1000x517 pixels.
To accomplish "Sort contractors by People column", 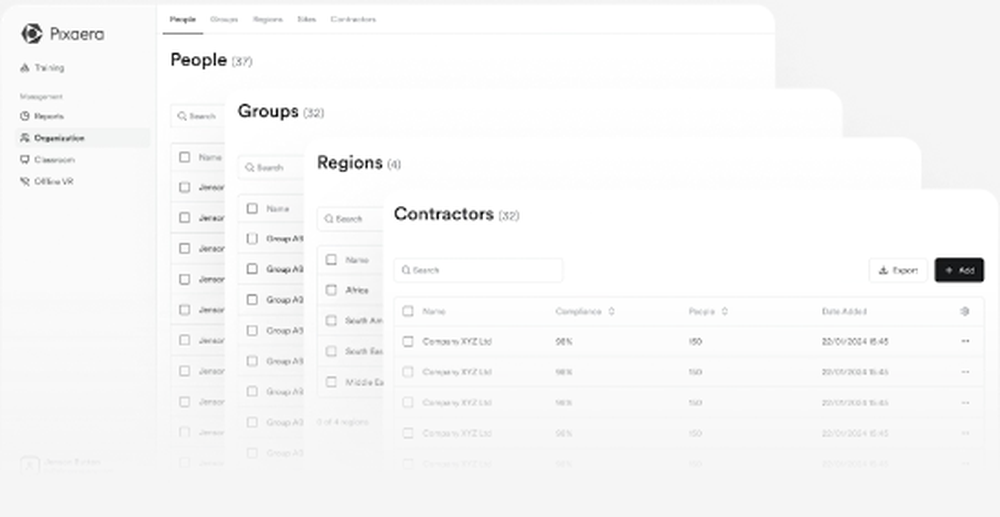I will (x=724, y=312).
